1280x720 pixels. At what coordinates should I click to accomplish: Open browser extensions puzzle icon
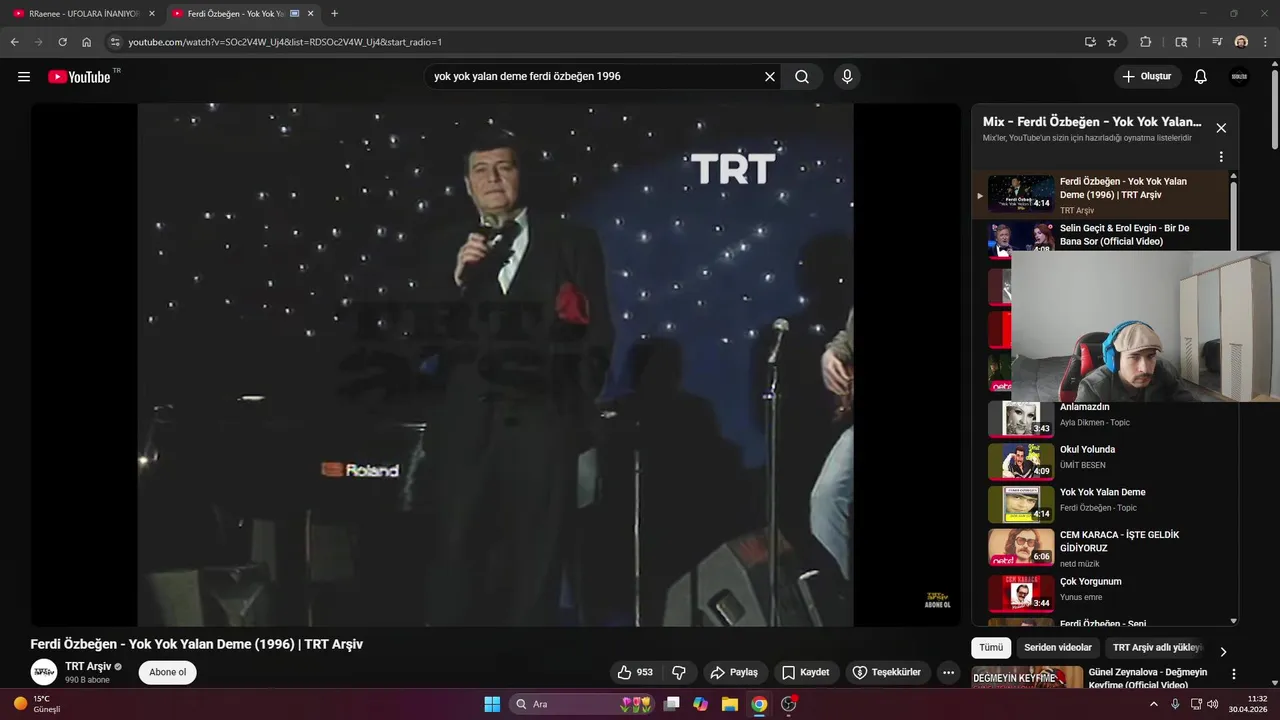tap(1146, 42)
